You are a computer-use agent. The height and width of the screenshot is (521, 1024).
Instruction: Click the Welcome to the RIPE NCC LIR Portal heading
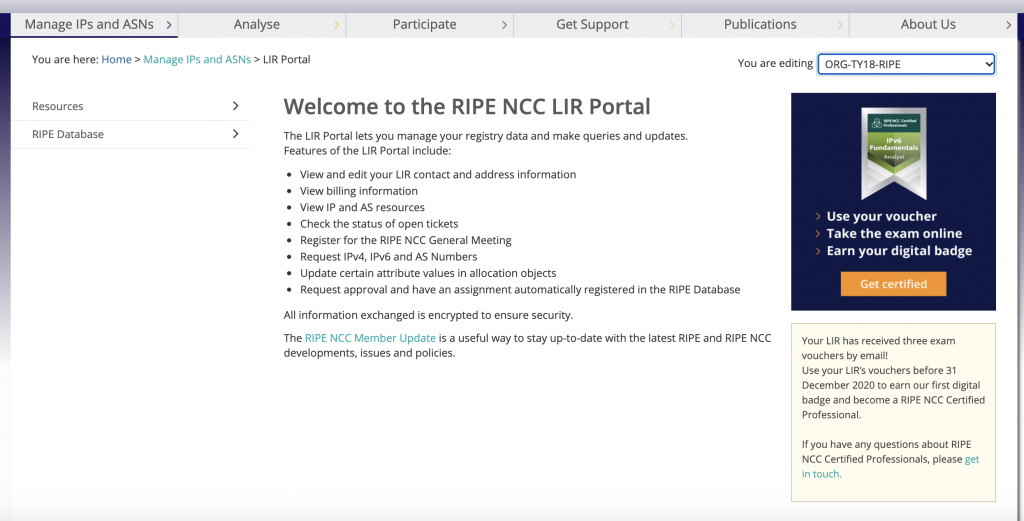tap(467, 106)
